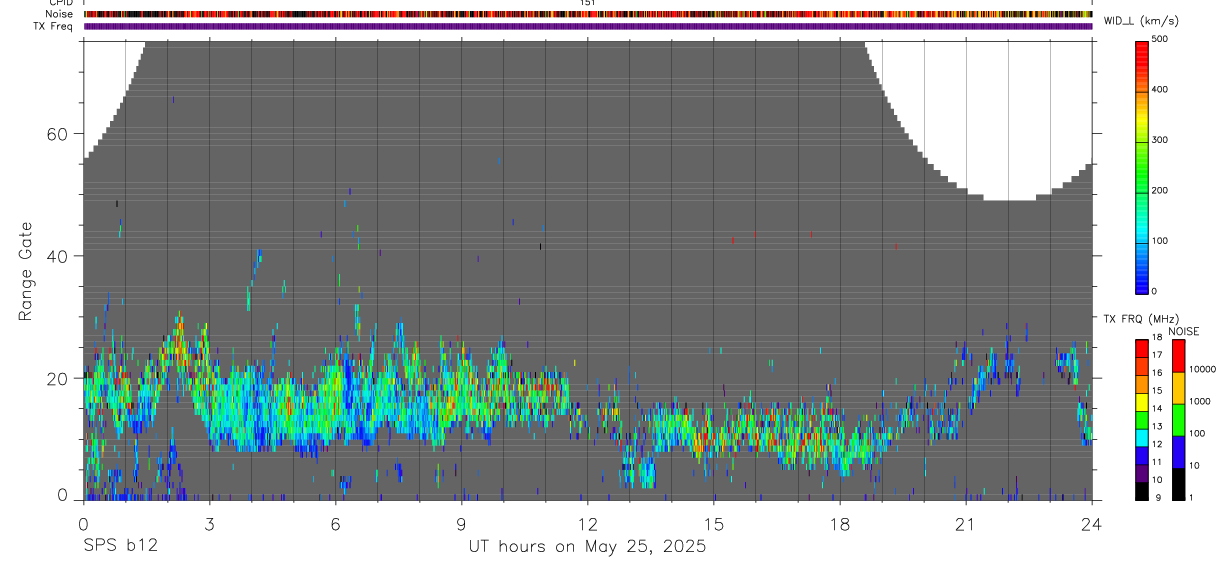Click the 10000 label on NOISE legend

click(1203, 369)
